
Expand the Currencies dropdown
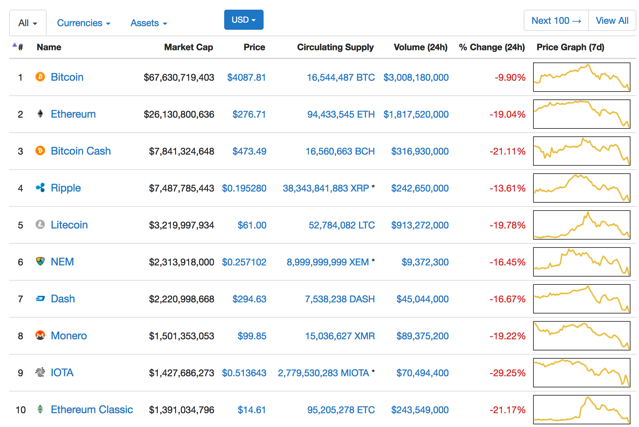84,23
